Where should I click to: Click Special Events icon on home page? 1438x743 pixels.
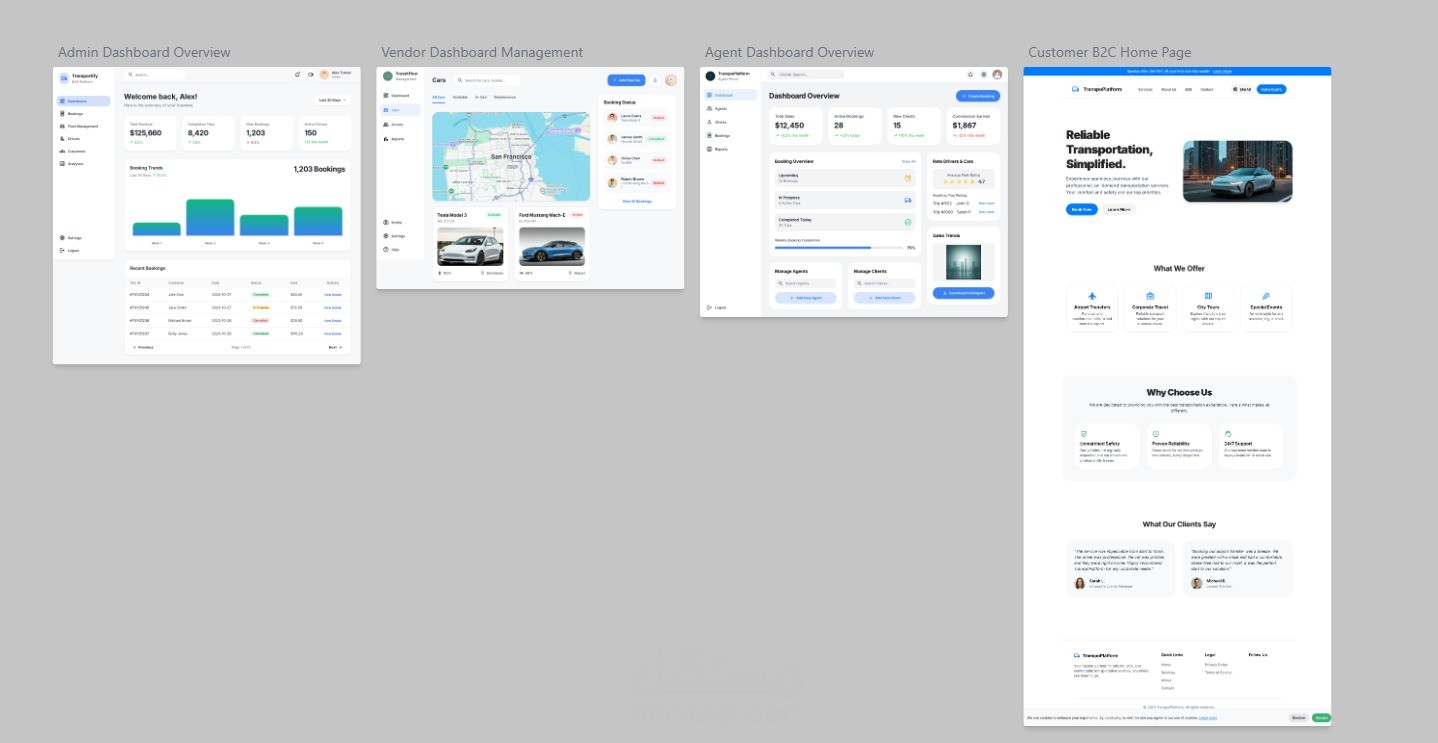point(1266,296)
